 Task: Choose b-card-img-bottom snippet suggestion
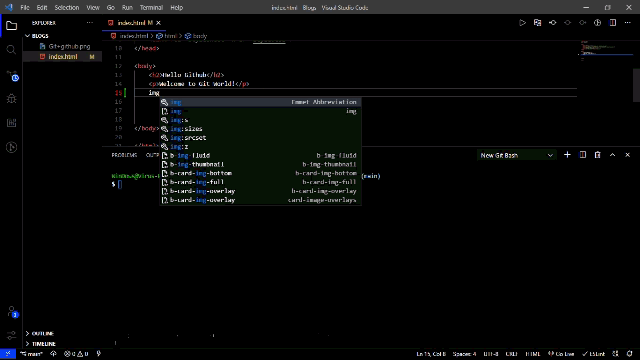tap(260, 173)
